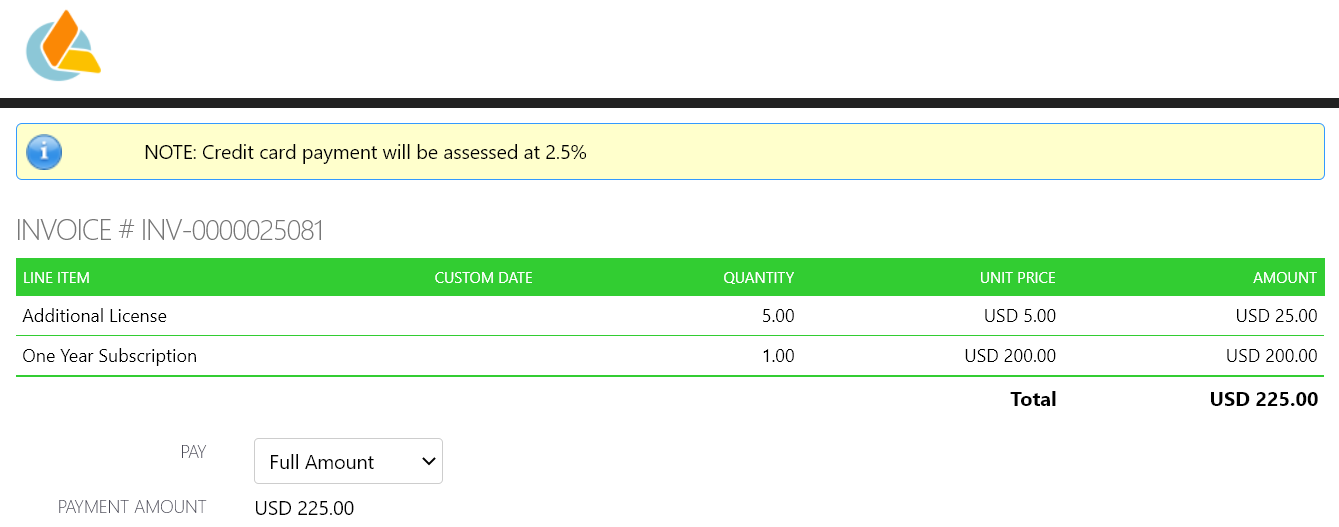
Task: Click the blue info icon in the note
Action: [44, 152]
